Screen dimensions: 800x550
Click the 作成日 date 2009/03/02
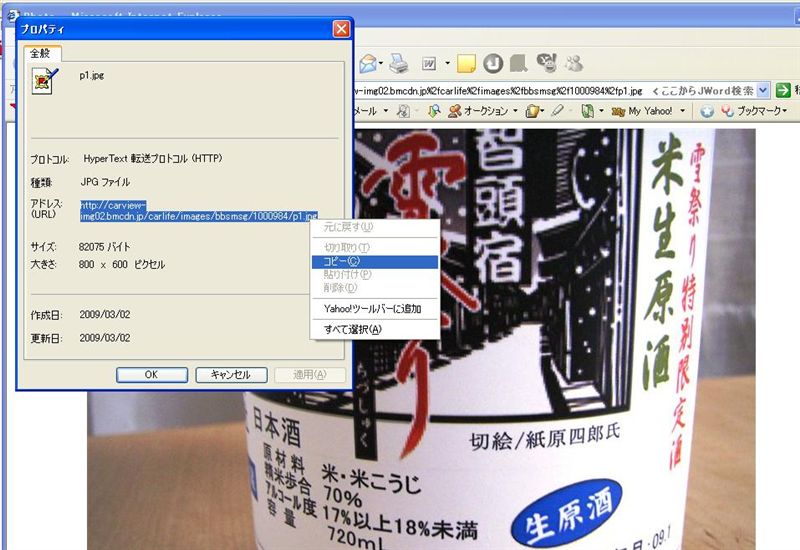[x=105, y=315]
